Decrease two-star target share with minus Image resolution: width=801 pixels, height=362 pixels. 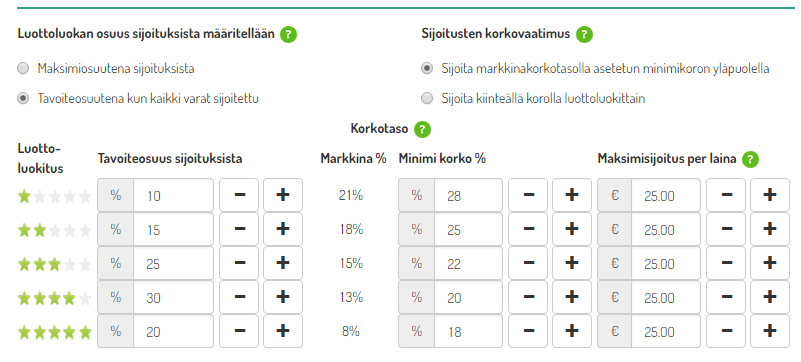pos(239,229)
